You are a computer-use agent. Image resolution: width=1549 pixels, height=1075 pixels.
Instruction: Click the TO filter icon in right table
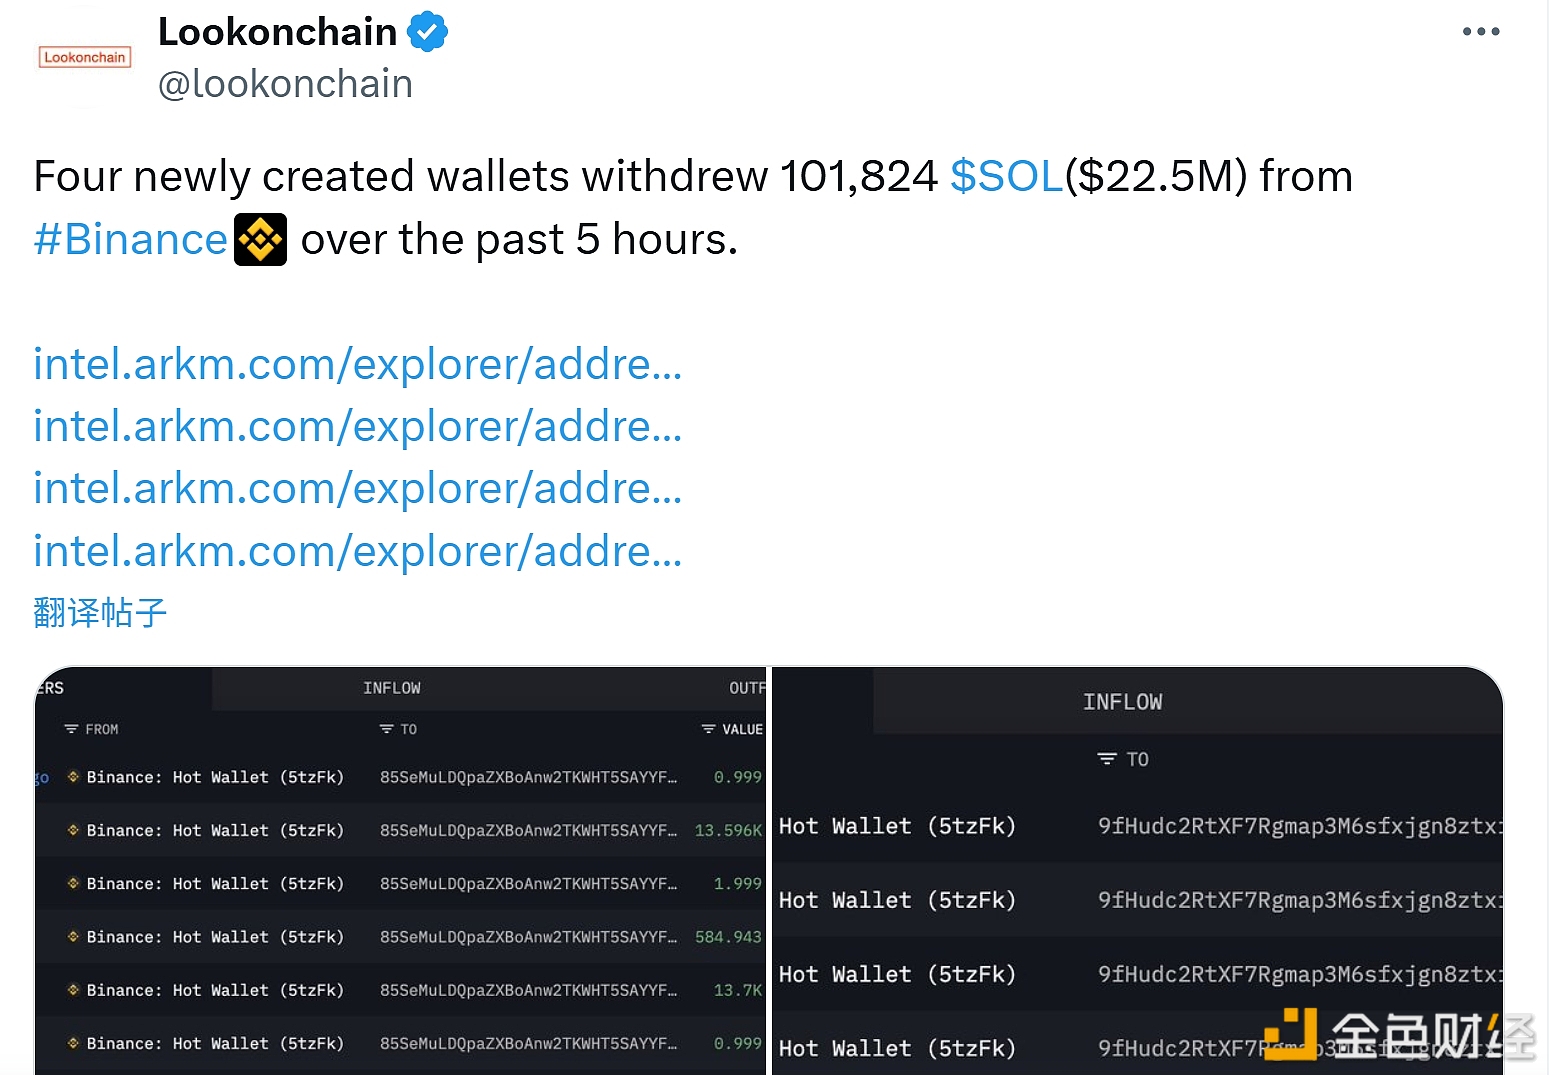coord(1106,759)
